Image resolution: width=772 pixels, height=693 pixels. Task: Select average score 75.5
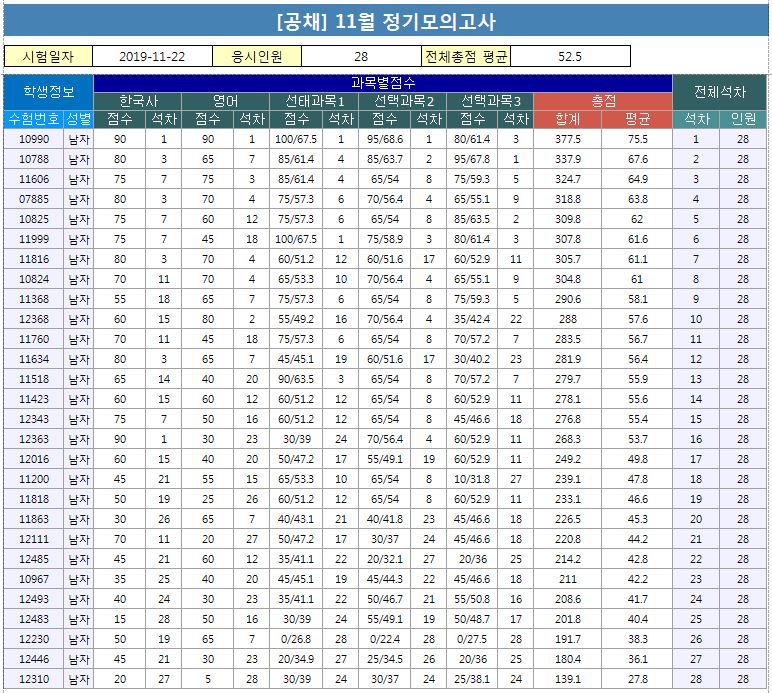click(637, 139)
